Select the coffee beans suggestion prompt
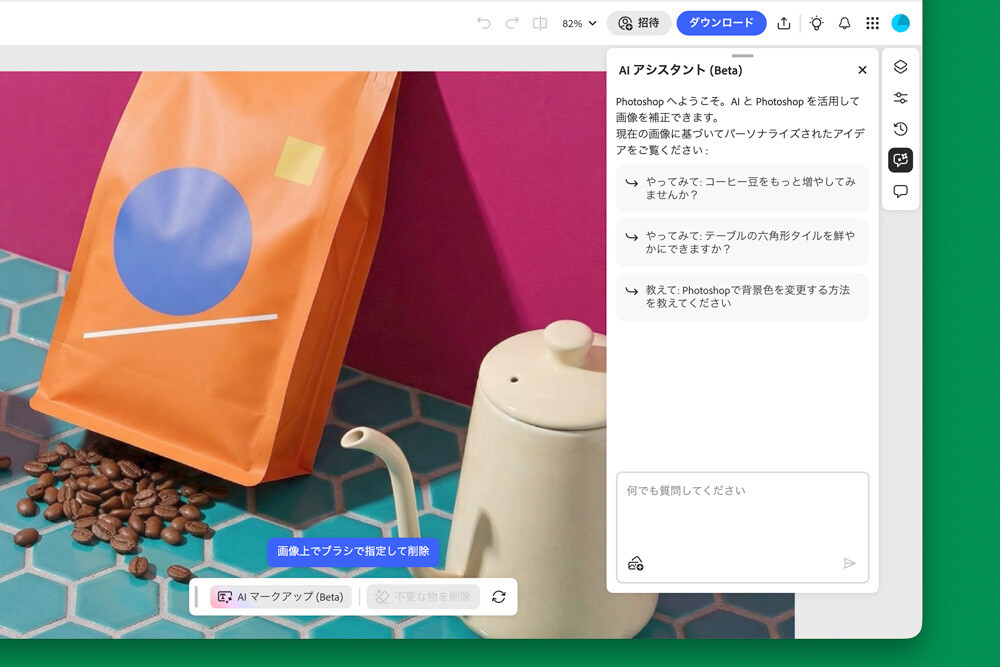This screenshot has width=1000, height=667. tap(742, 189)
